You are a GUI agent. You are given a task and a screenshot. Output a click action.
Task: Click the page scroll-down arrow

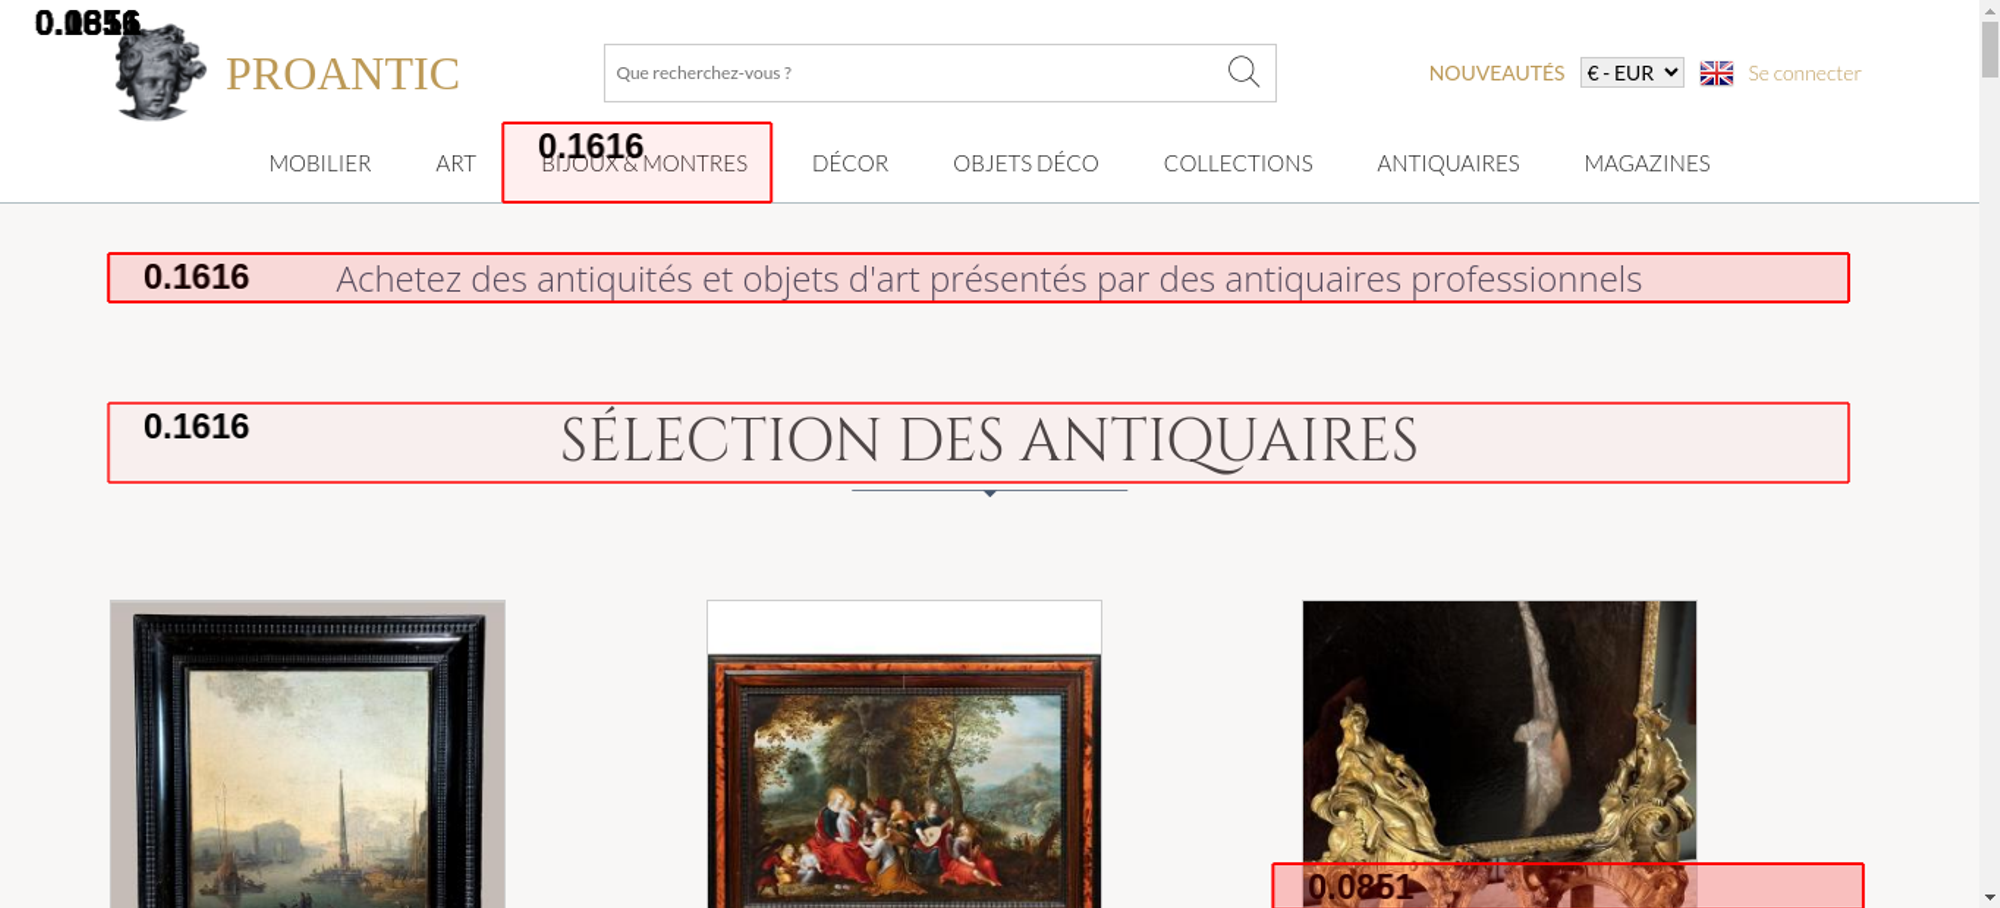point(1989,897)
